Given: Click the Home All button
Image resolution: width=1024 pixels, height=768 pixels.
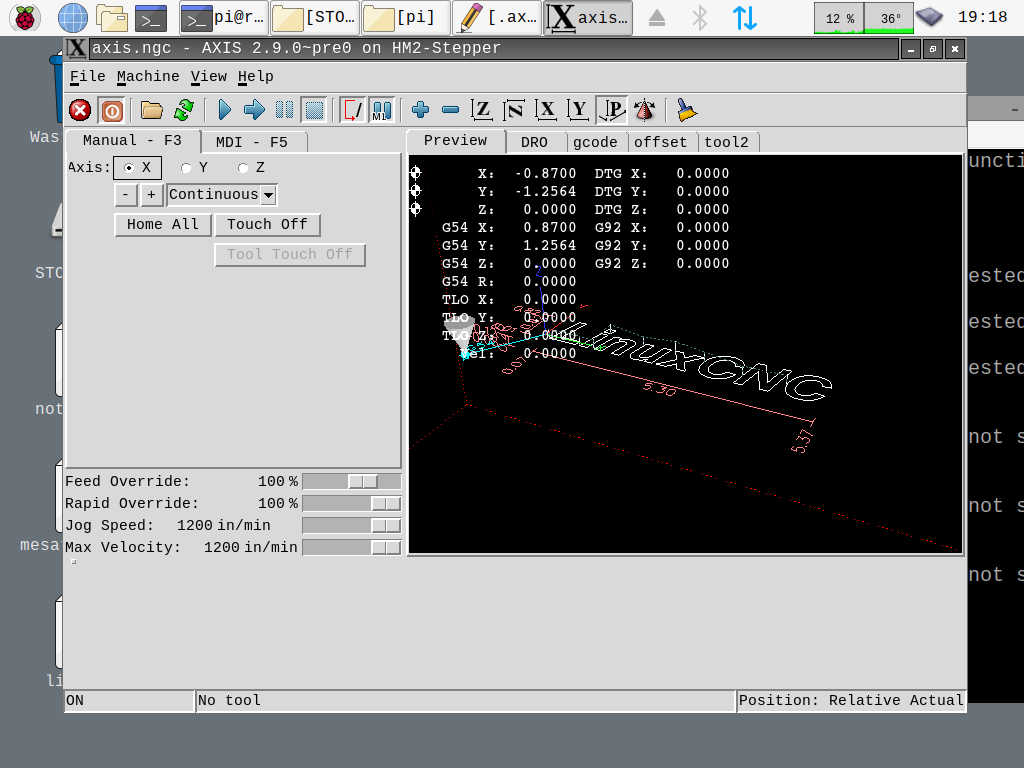Looking at the screenshot, I should 163,225.
